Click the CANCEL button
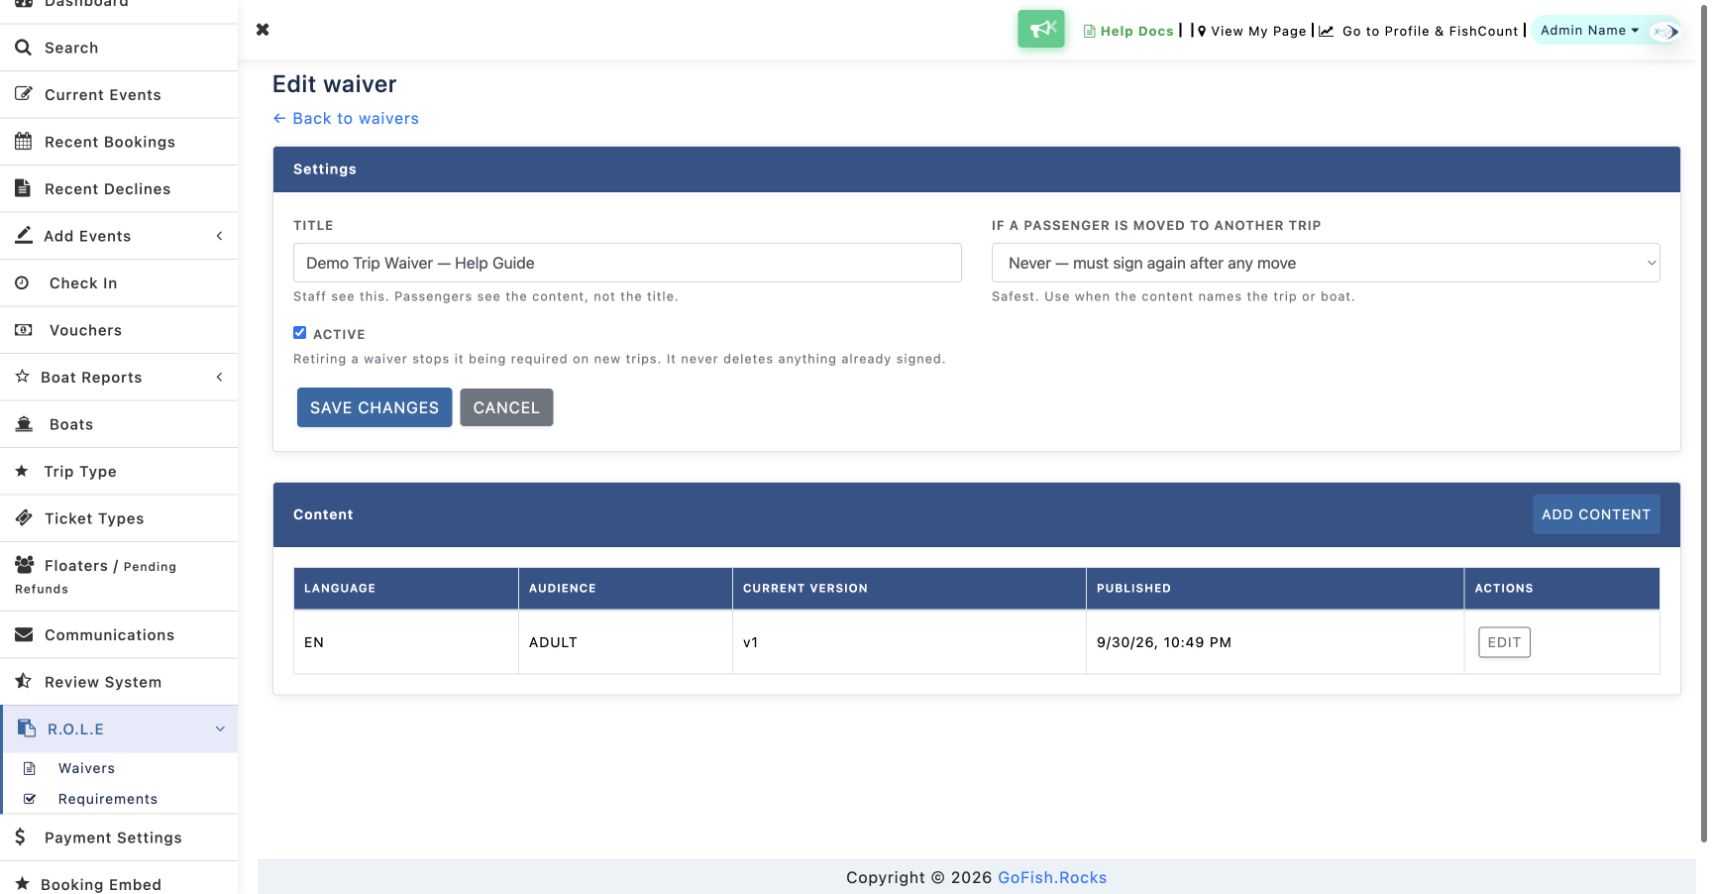Image resolution: width=1712 pixels, height=894 pixels. pyautogui.click(x=506, y=407)
